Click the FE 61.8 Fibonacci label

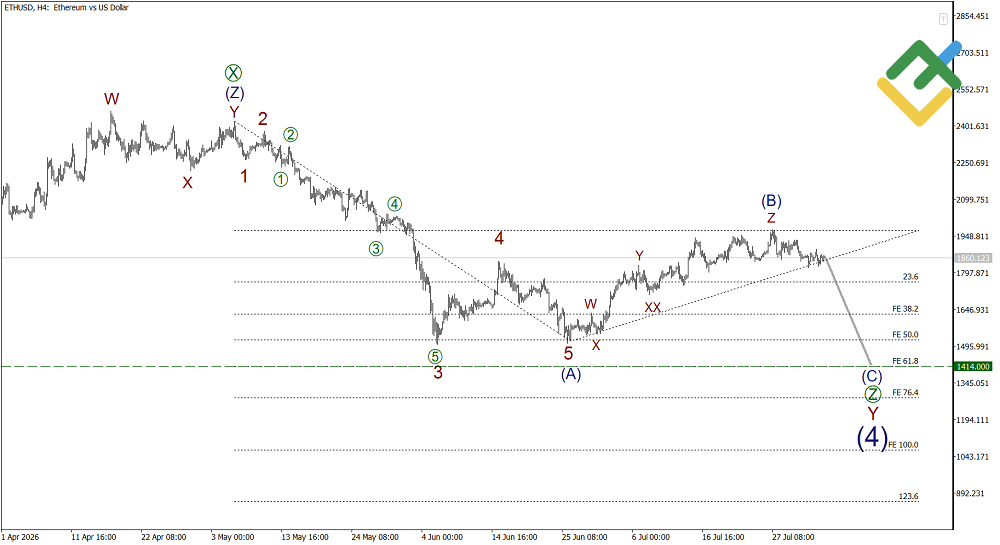coord(905,361)
